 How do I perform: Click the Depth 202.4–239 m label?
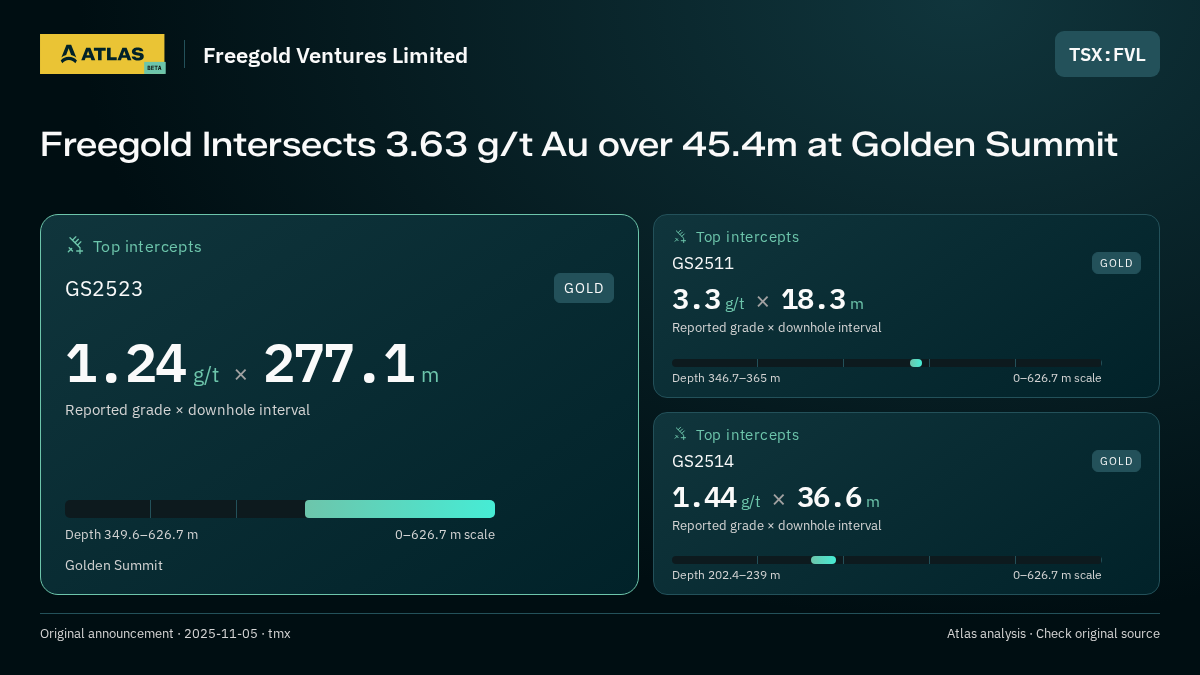pyautogui.click(x=726, y=575)
